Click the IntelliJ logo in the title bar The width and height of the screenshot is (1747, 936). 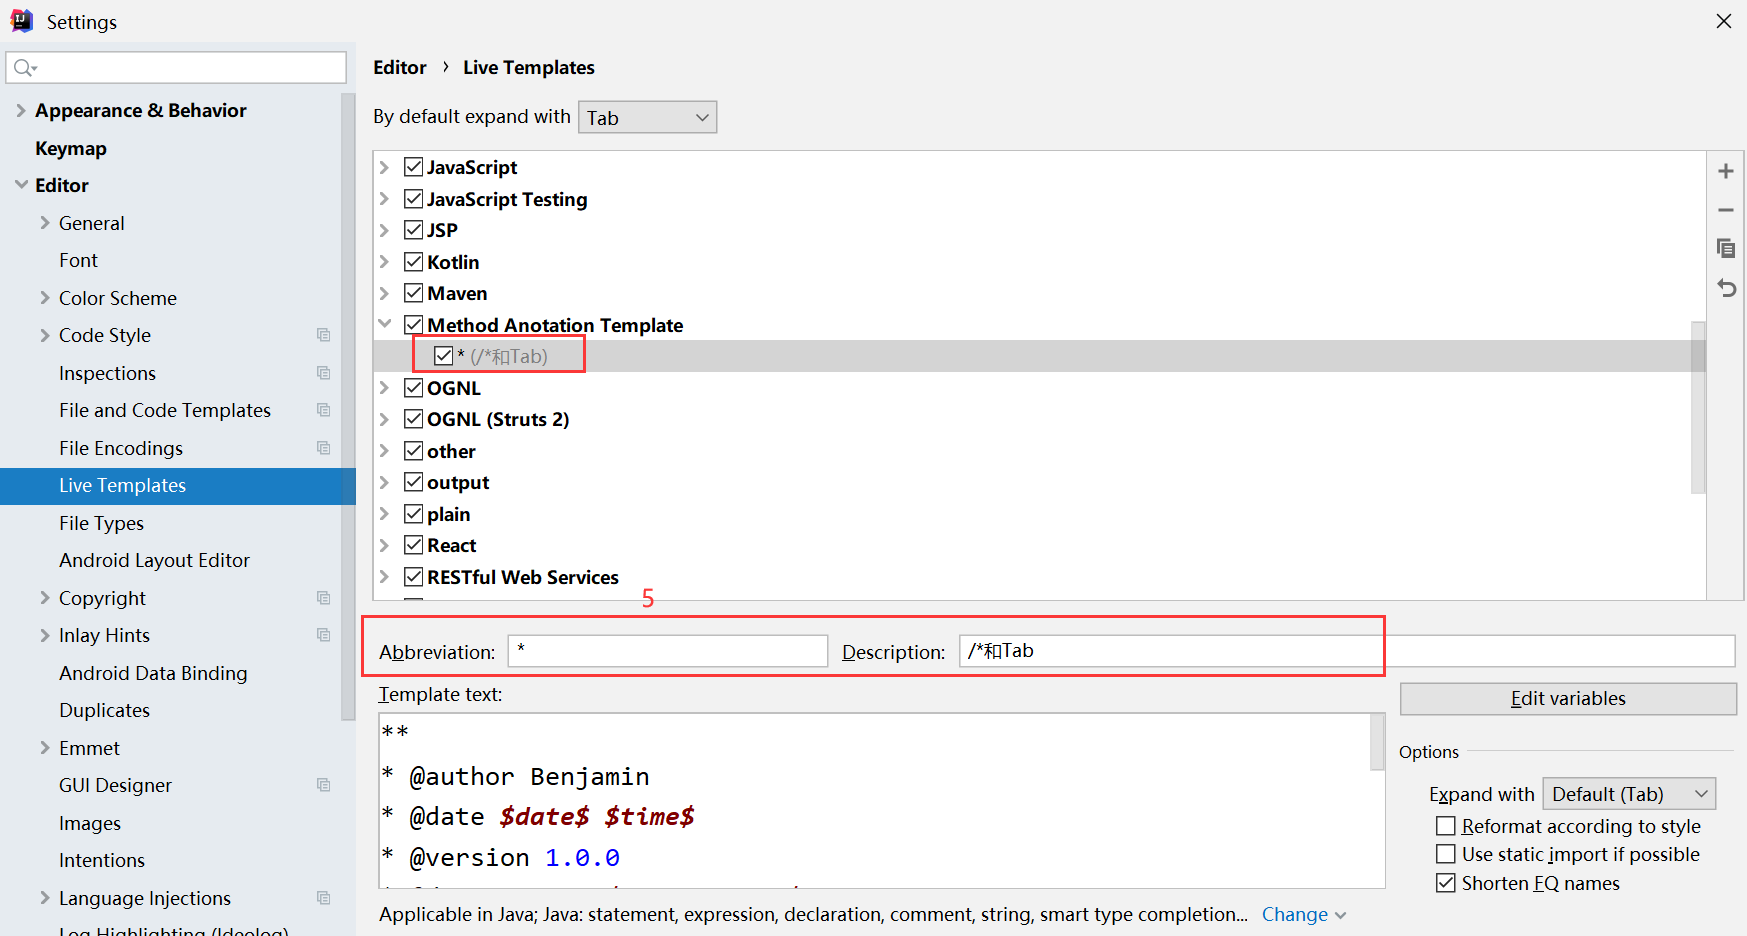point(21,21)
